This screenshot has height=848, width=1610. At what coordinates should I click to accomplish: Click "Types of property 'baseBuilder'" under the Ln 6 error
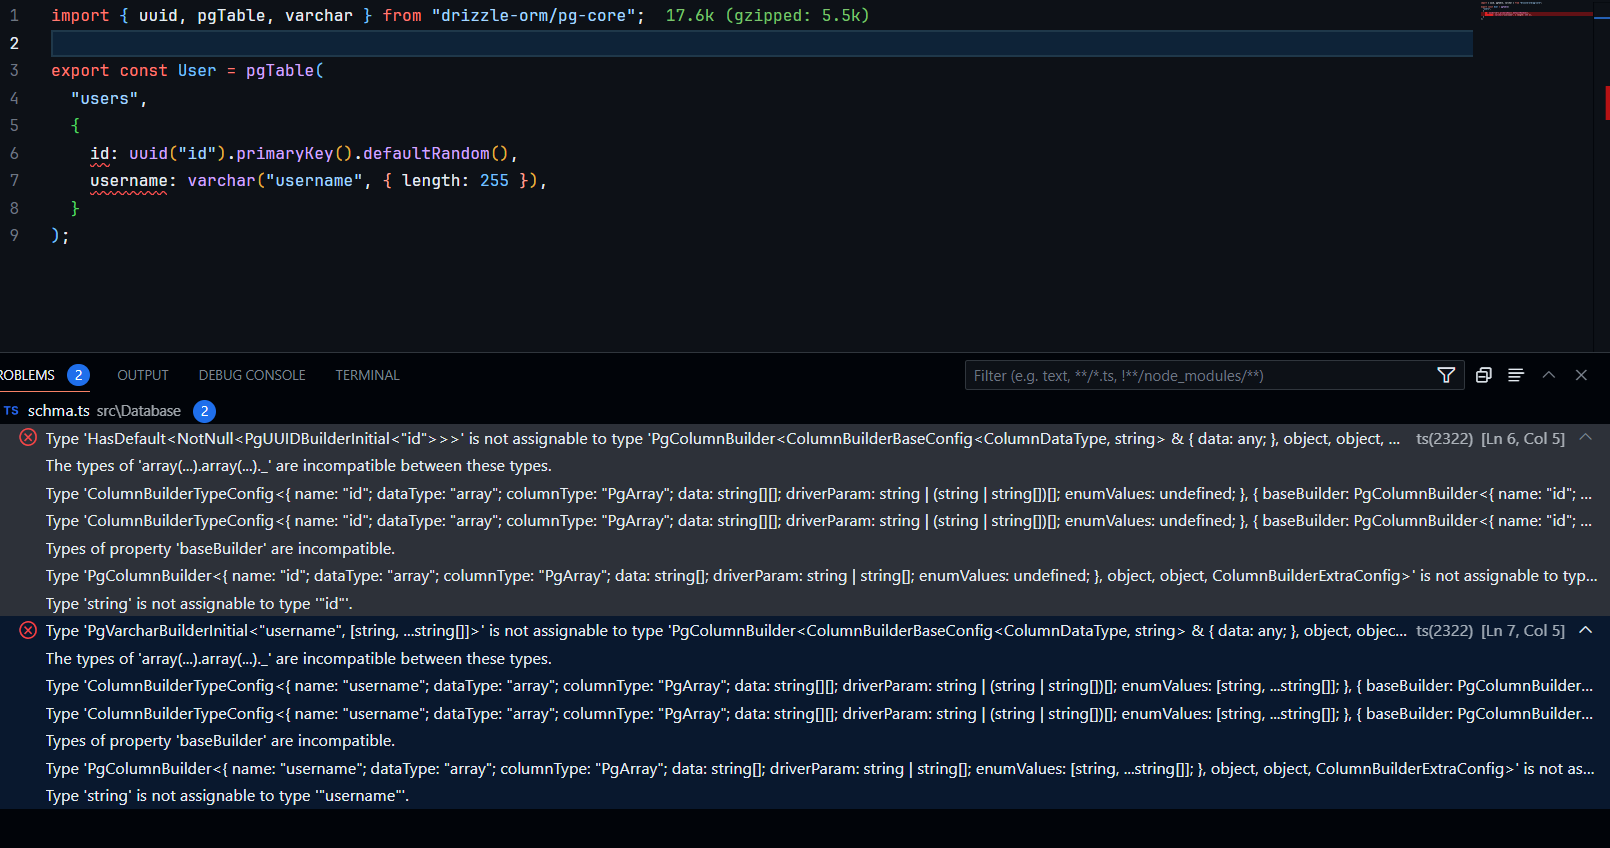[x=220, y=548]
